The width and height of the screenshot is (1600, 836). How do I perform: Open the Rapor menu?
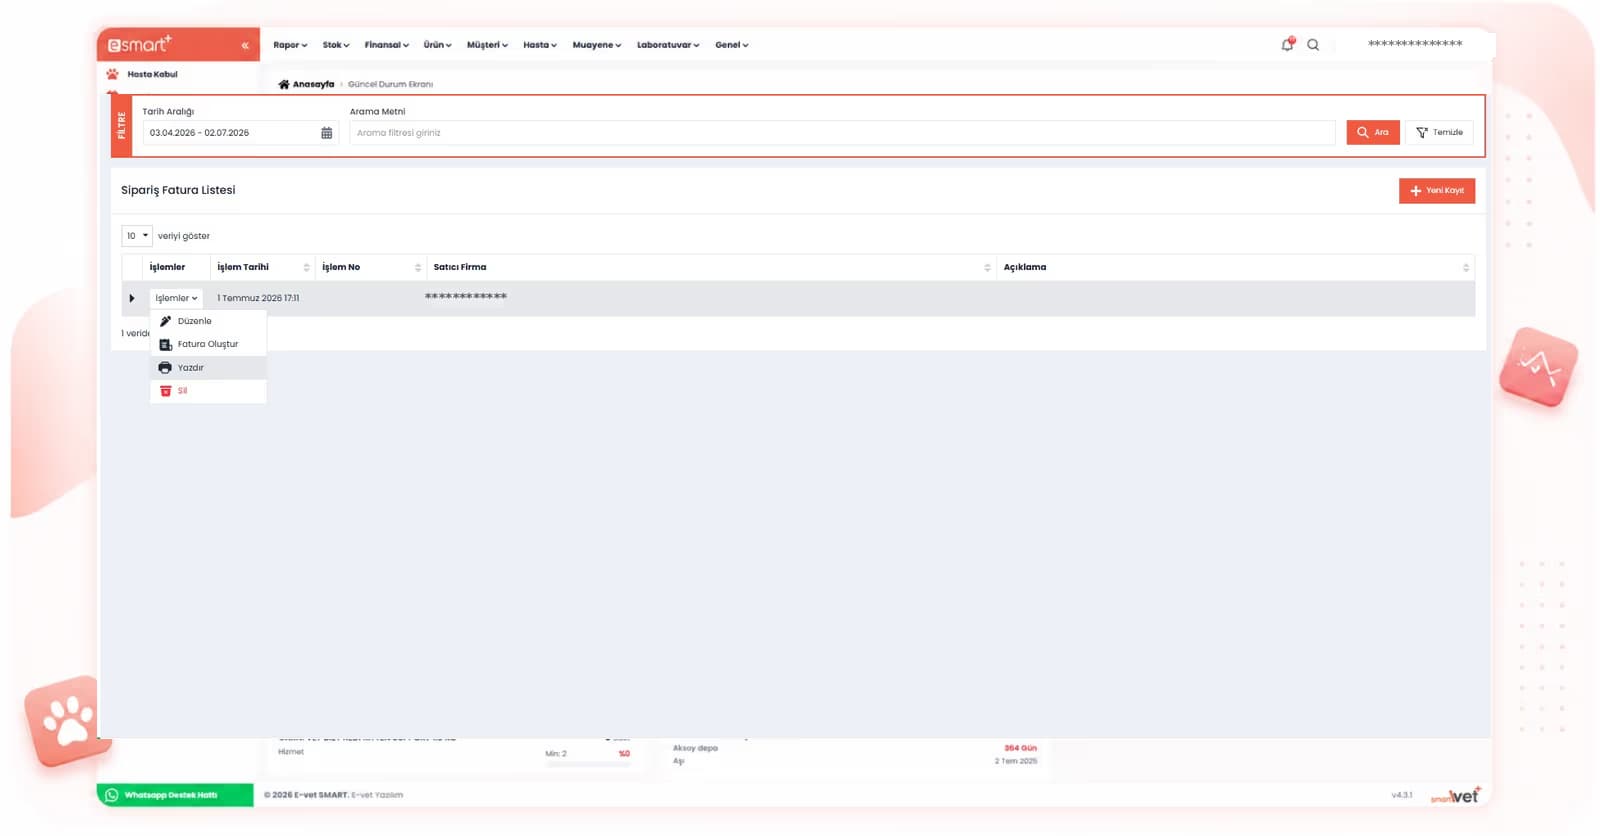[x=290, y=45]
